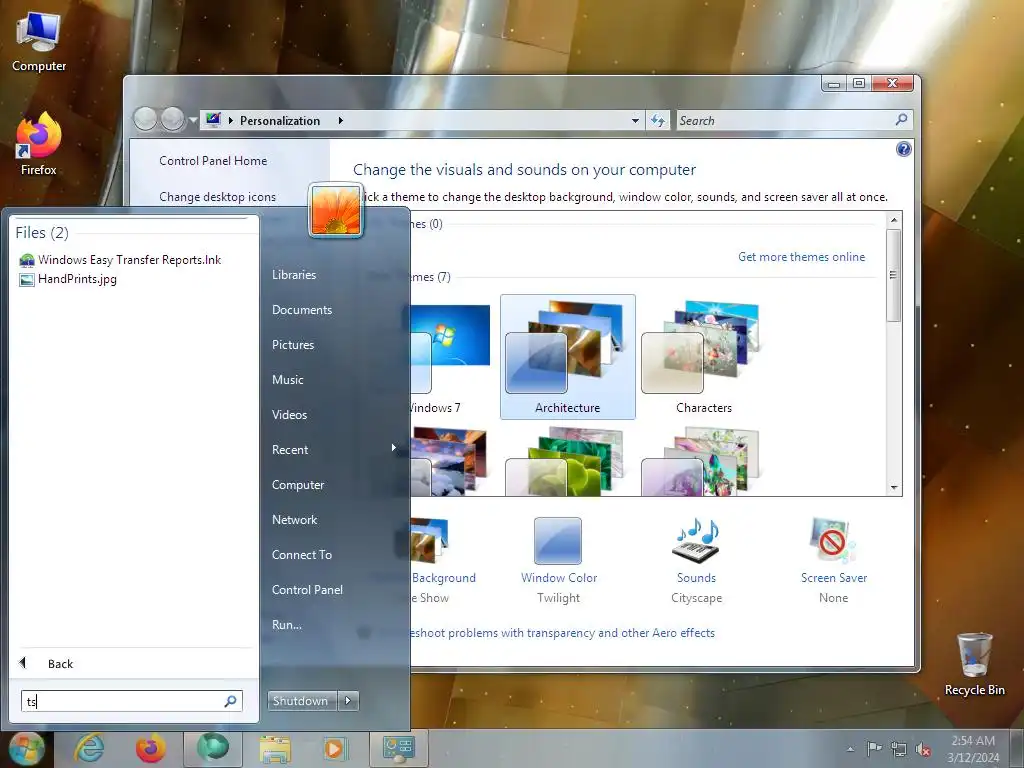This screenshot has height=768, width=1024.
Task: Click the help icon in Personalization window
Action: click(x=903, y=149)
